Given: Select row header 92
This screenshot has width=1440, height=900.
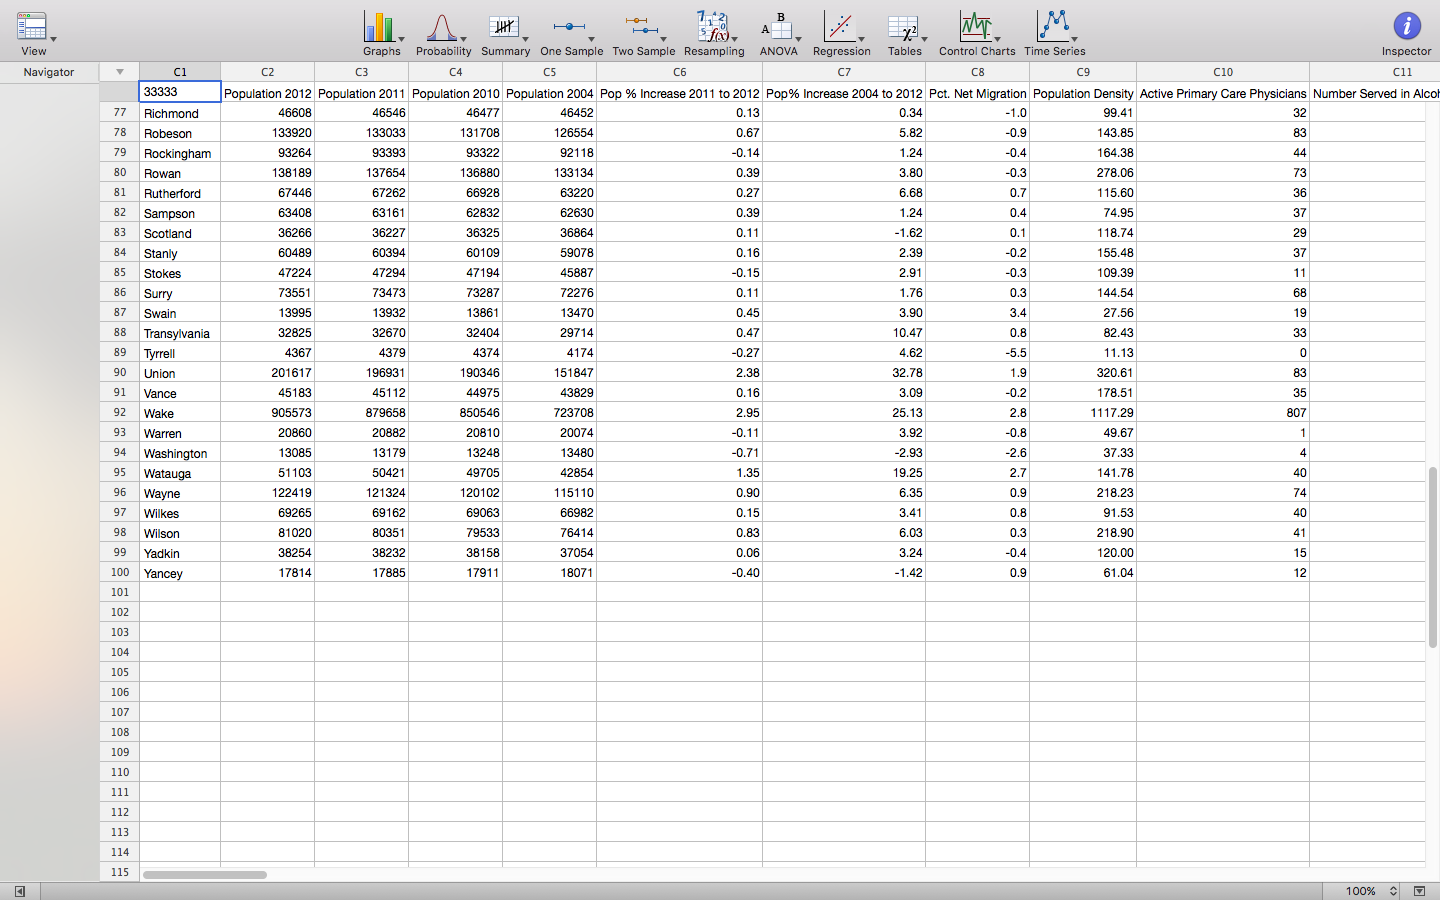Looking at the screenshot, I should point(120,412).
